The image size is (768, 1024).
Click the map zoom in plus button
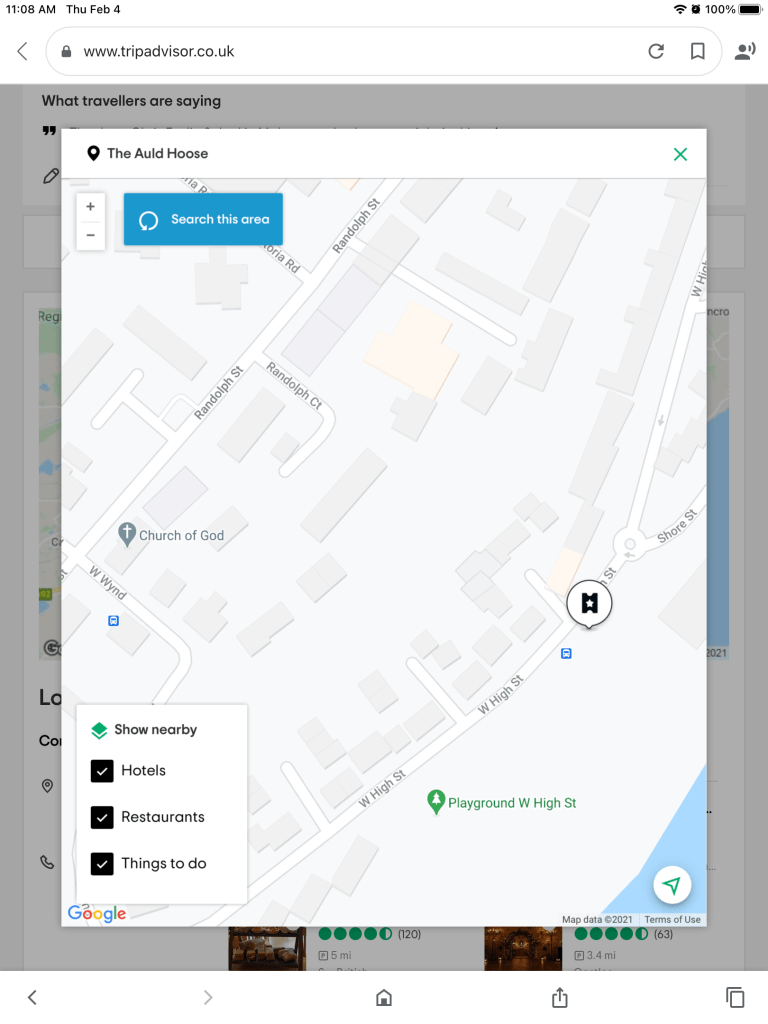(x=90, y=207)
